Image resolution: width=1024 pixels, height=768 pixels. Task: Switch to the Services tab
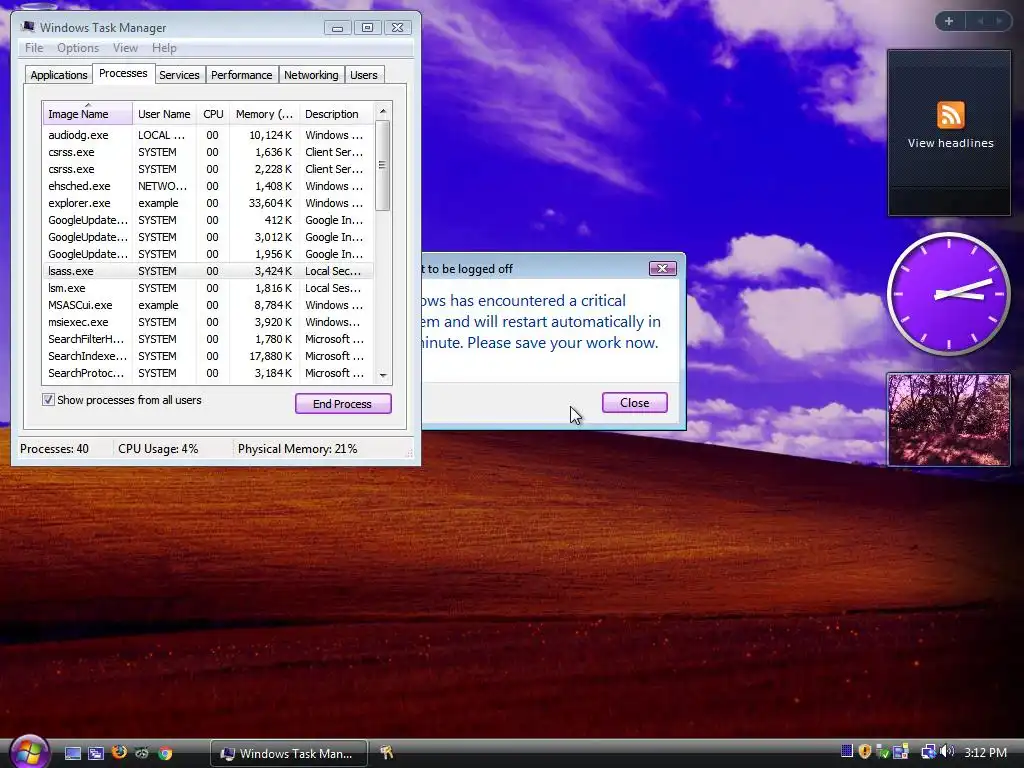(x=179, y=75)
